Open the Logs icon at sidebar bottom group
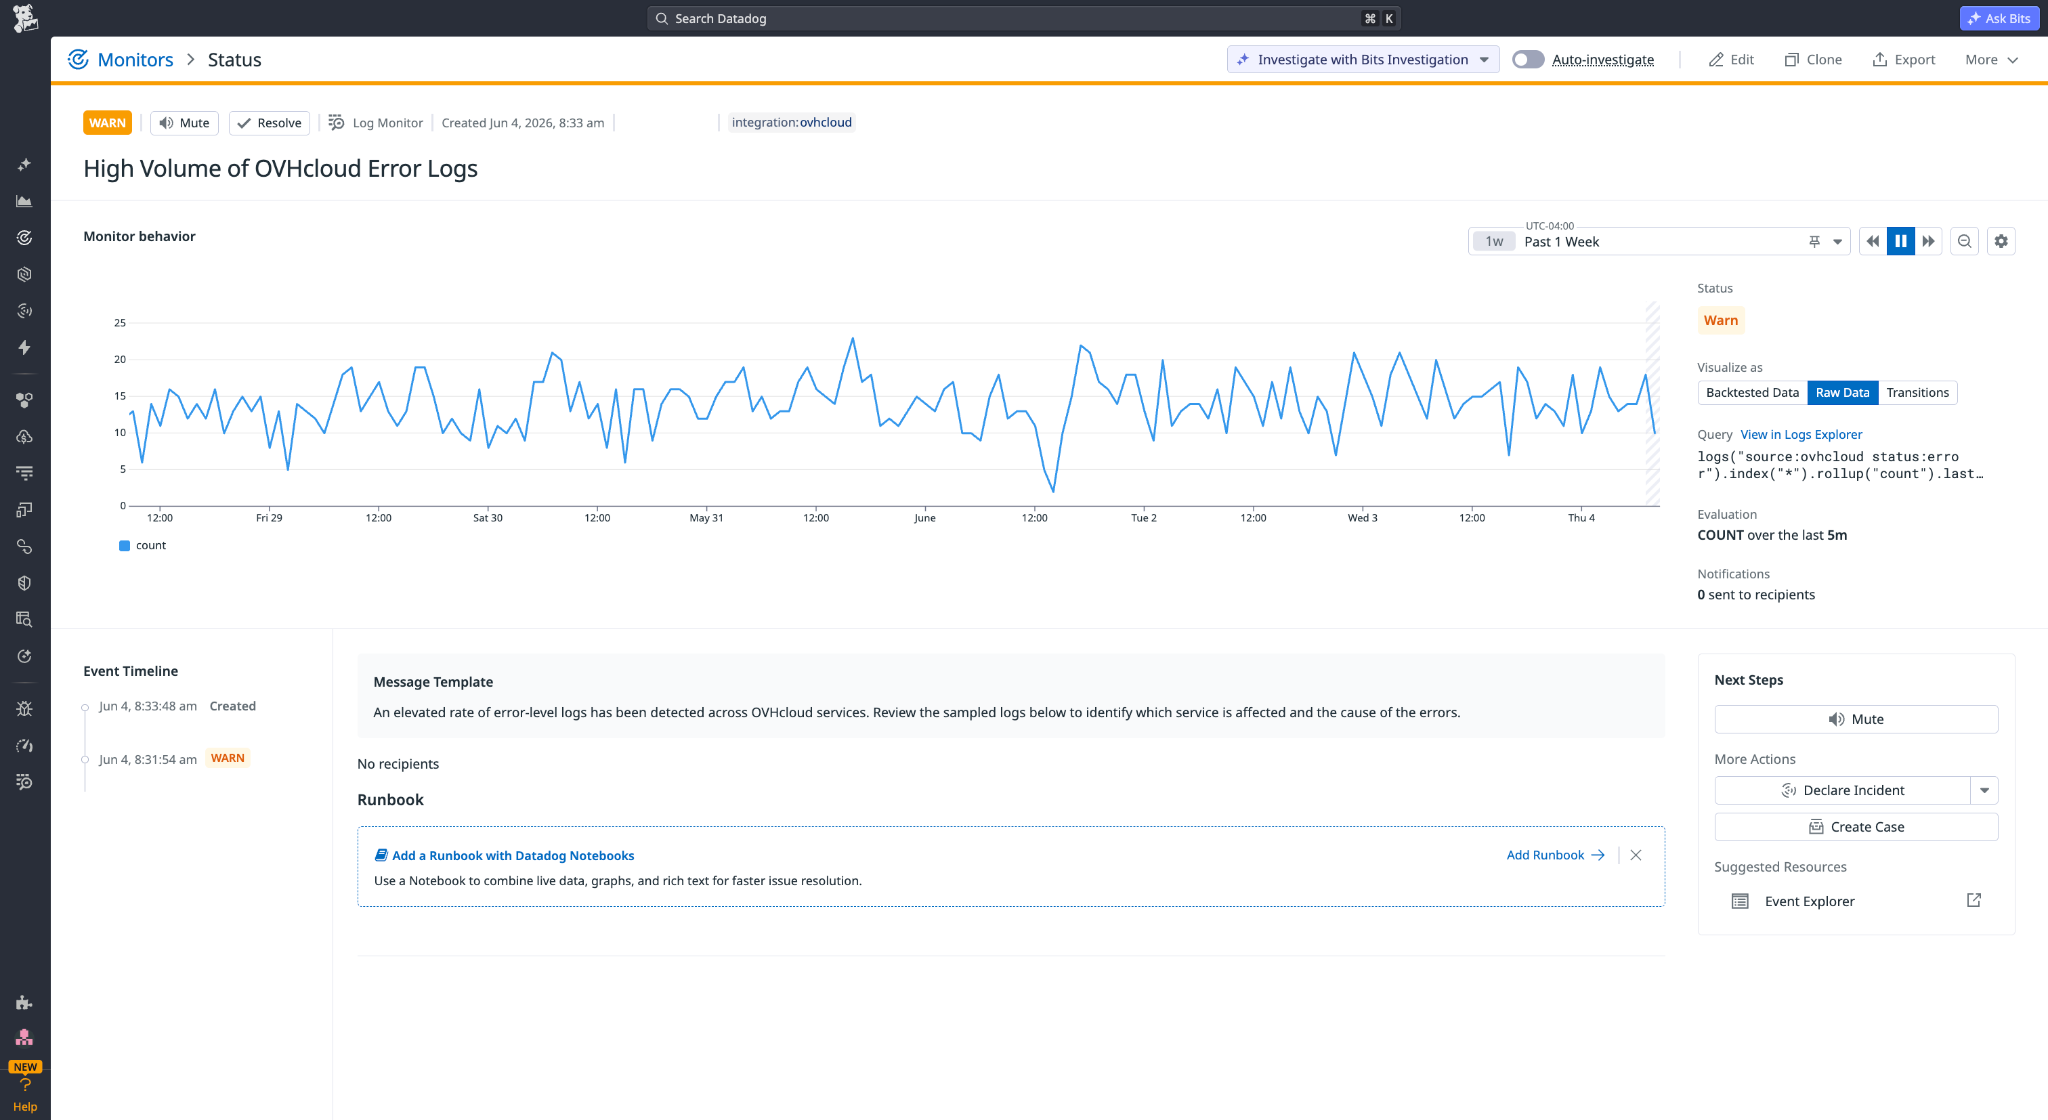Image resolution: width=2048 pixels, height=1120 pixels. pos(25,782)
